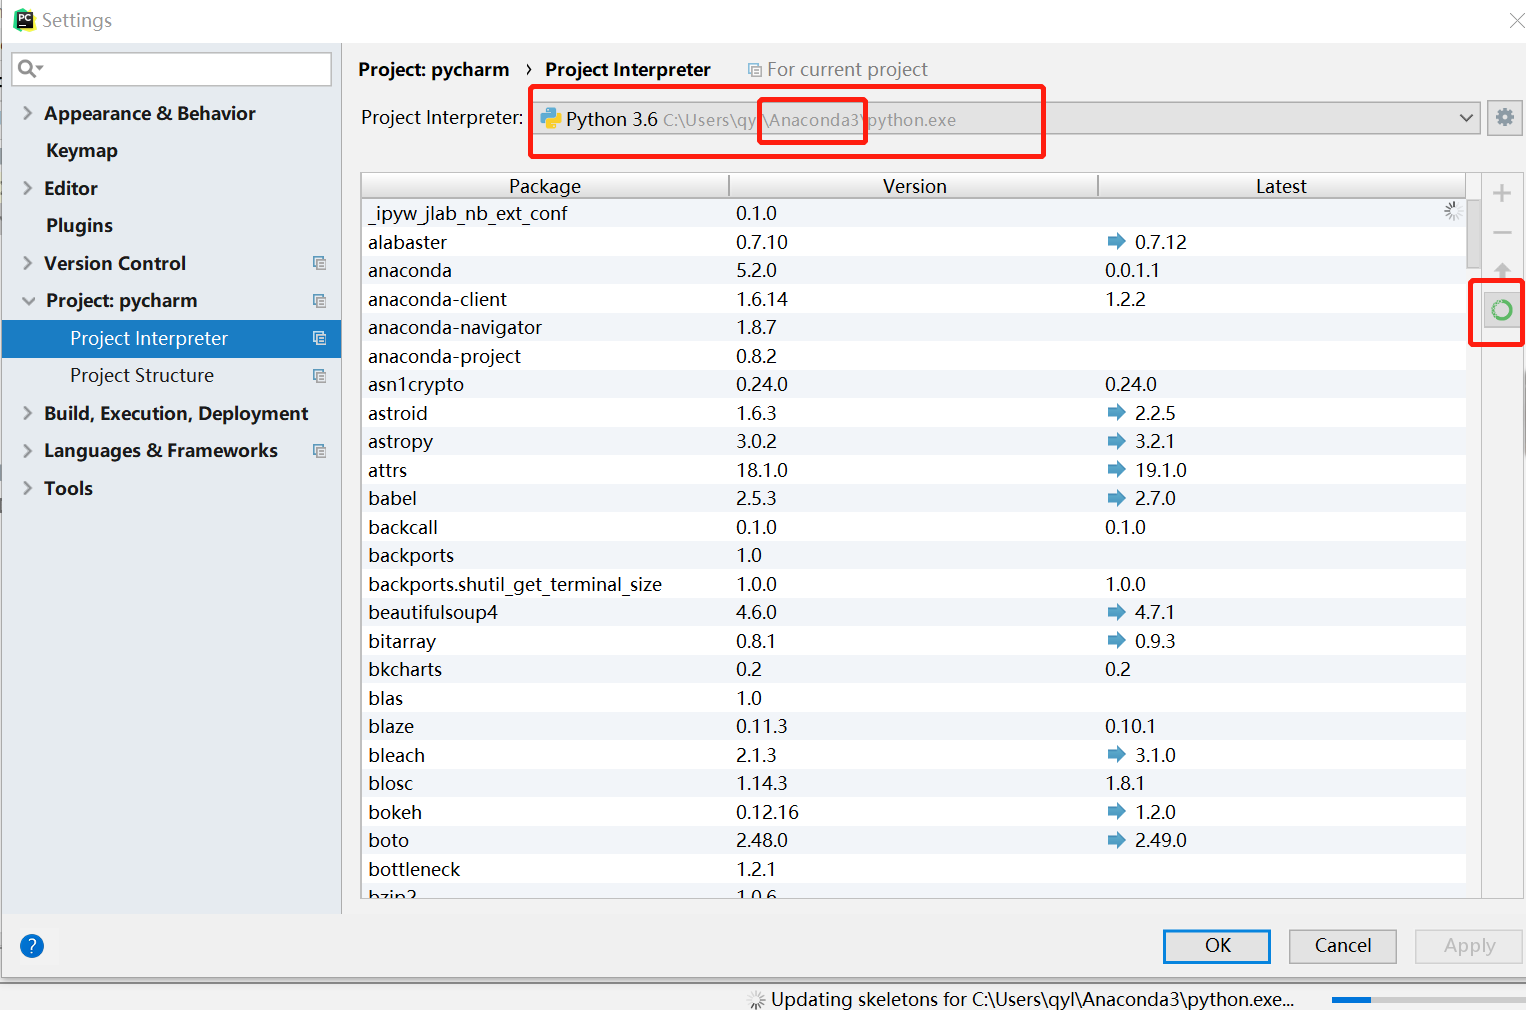
Task: Click project-scope icon on Project Interpreter row
Action: 319,338
